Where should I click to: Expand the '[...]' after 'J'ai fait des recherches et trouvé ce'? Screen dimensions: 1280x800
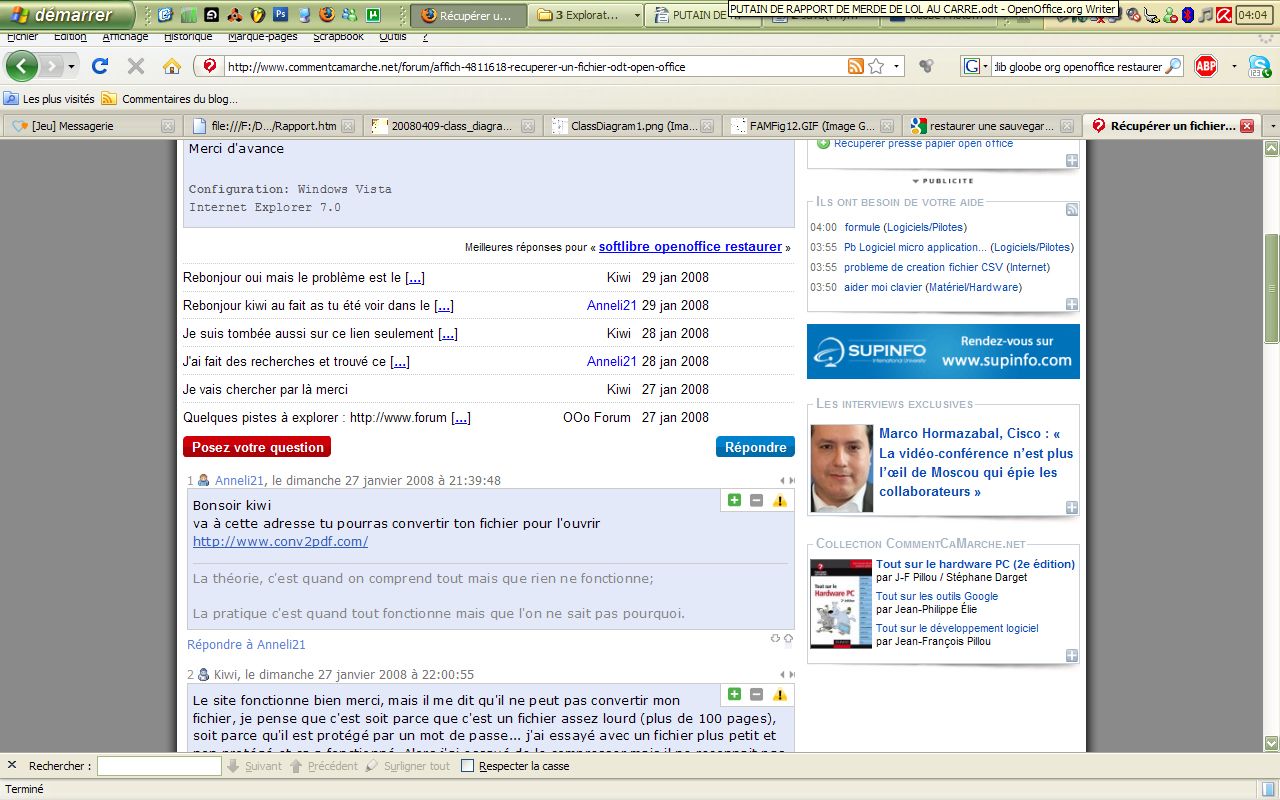400,362
